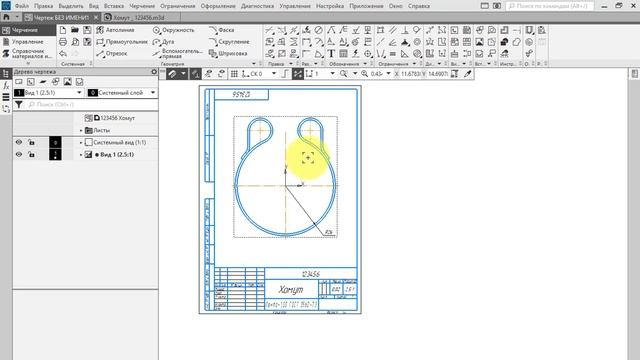The height and width of the screenshot is (360, 640).
Task: Select the Отрезок tool
Action: pyautogui.click(x=112, y=53)
